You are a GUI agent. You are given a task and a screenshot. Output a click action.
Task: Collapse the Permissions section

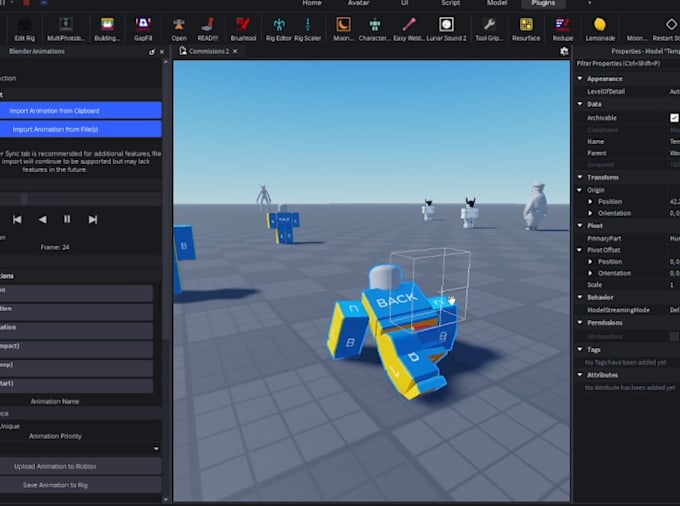pos(580,322)
